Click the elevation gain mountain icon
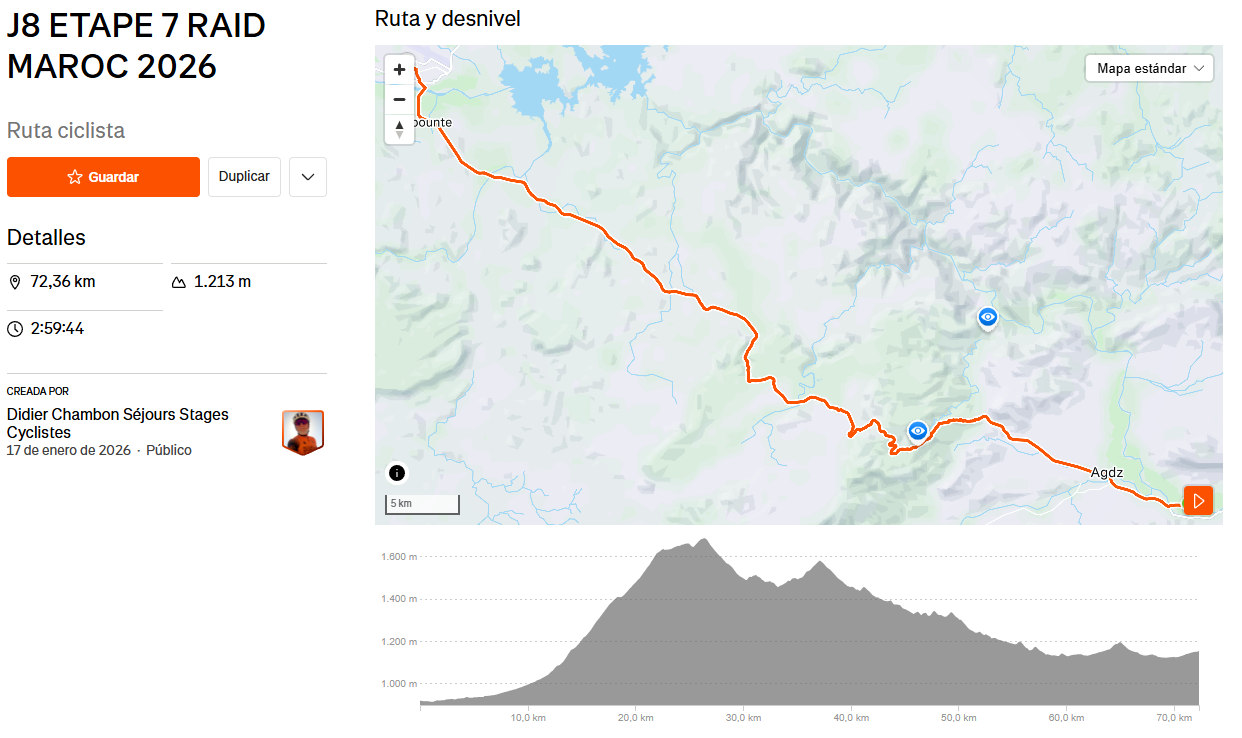Image resolution: width=1242 pixels, height=738 pixels. [x=179, y=282]
